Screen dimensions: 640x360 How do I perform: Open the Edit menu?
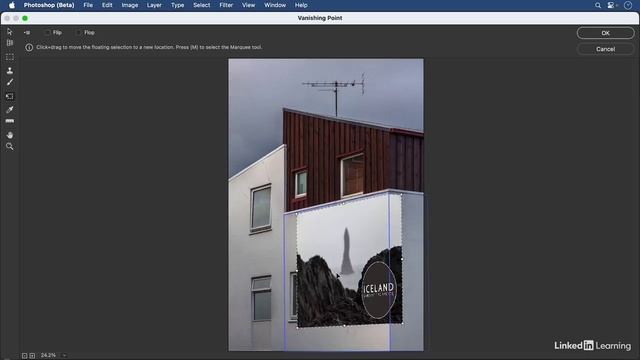tap(107, 5)
